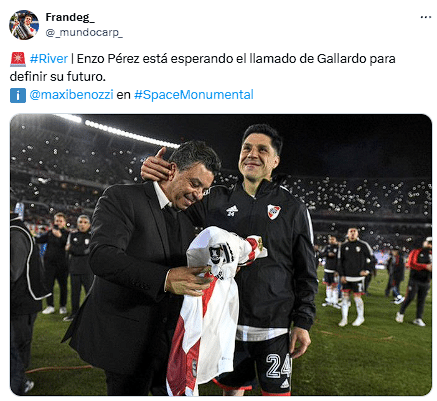Click the red siren emoji
This screenshot has height=401, width=437.
click(18, 59)
